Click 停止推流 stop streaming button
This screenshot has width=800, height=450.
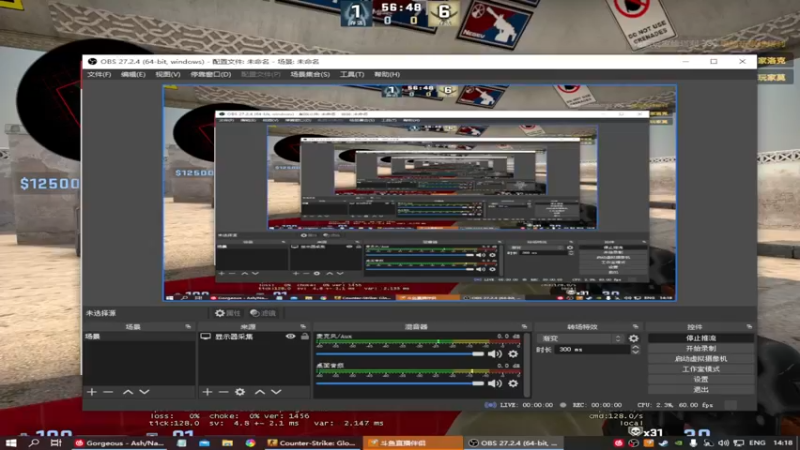[701, 338]
